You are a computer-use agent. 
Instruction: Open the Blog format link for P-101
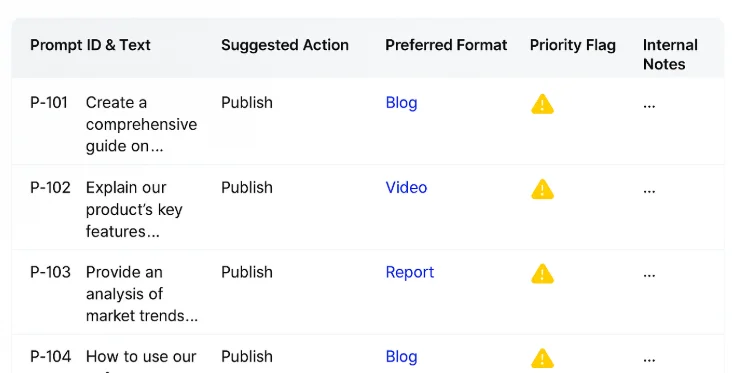tap(401, 103)
